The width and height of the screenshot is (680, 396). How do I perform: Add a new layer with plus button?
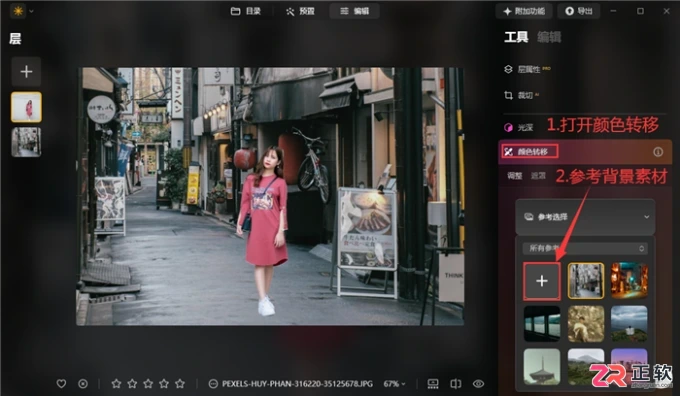26,72
